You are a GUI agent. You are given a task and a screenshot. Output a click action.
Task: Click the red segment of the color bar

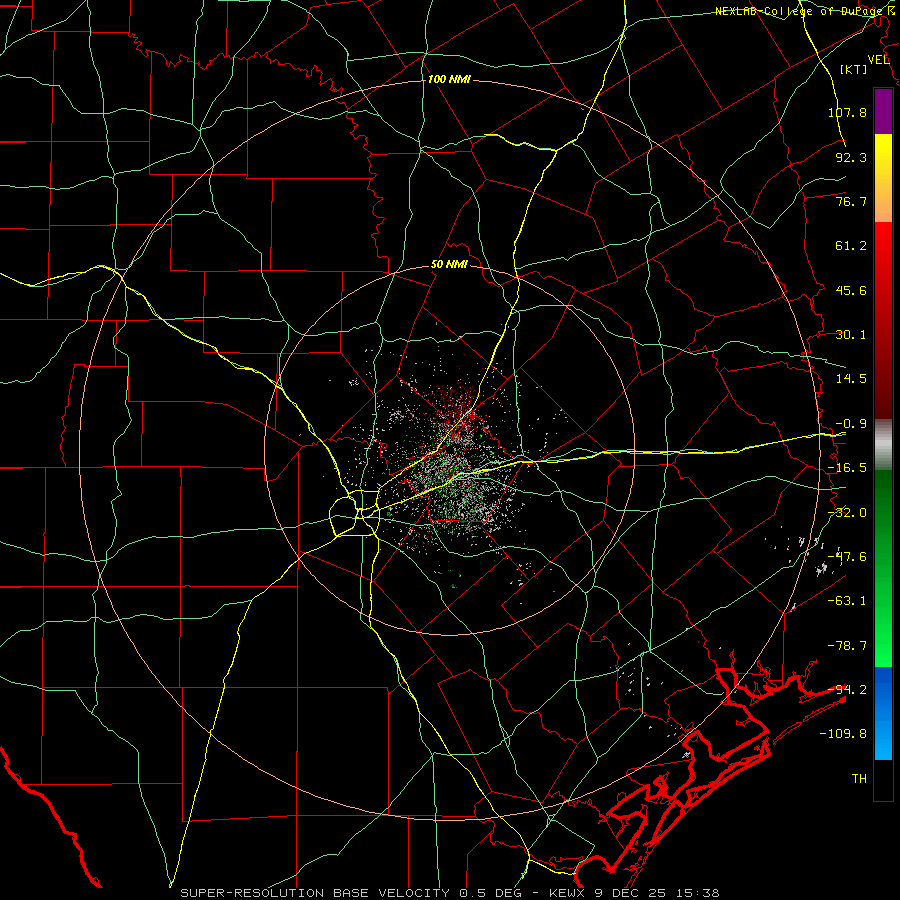coord(883,320)
